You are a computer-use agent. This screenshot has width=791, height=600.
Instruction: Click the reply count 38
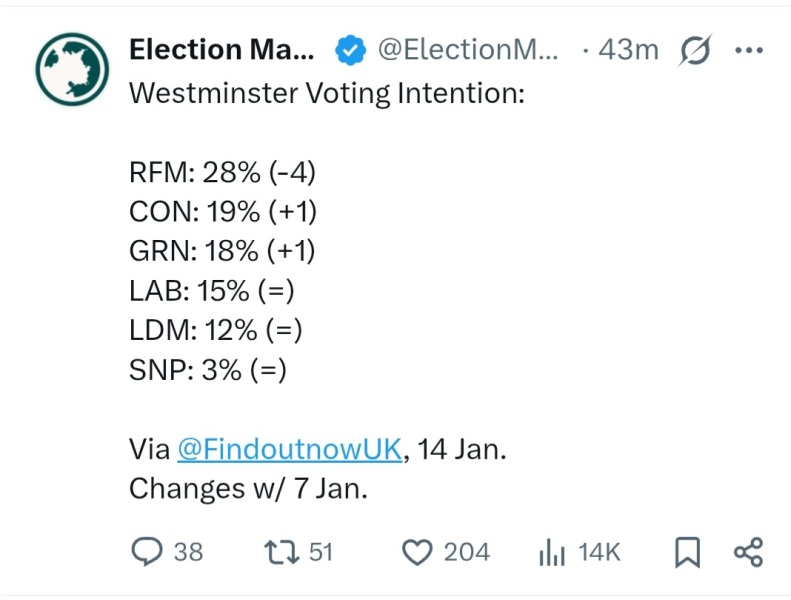[188, 552]
